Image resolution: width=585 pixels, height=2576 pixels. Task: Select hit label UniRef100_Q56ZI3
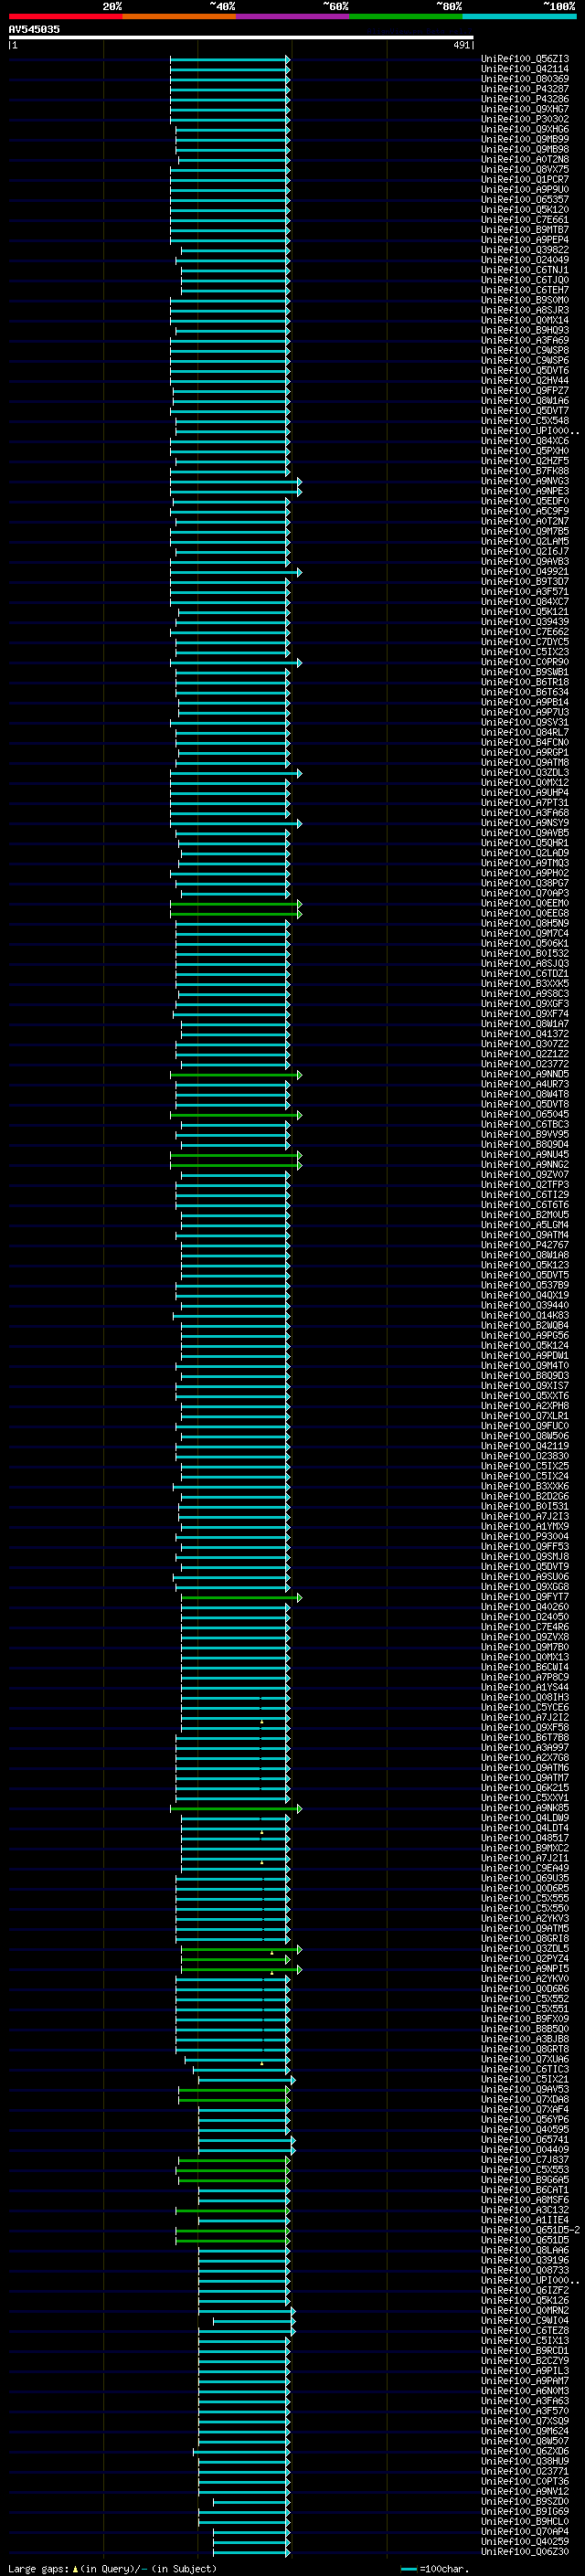coord(525,59)
